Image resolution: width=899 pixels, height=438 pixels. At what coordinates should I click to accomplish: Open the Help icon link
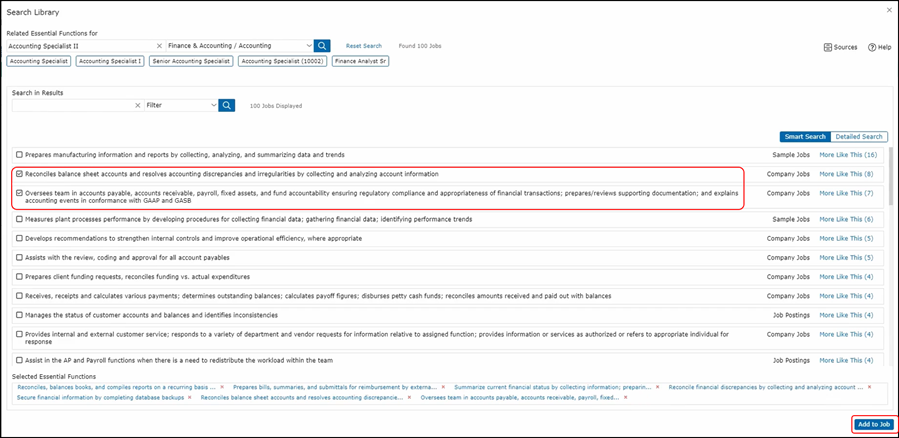click(879, 47)
